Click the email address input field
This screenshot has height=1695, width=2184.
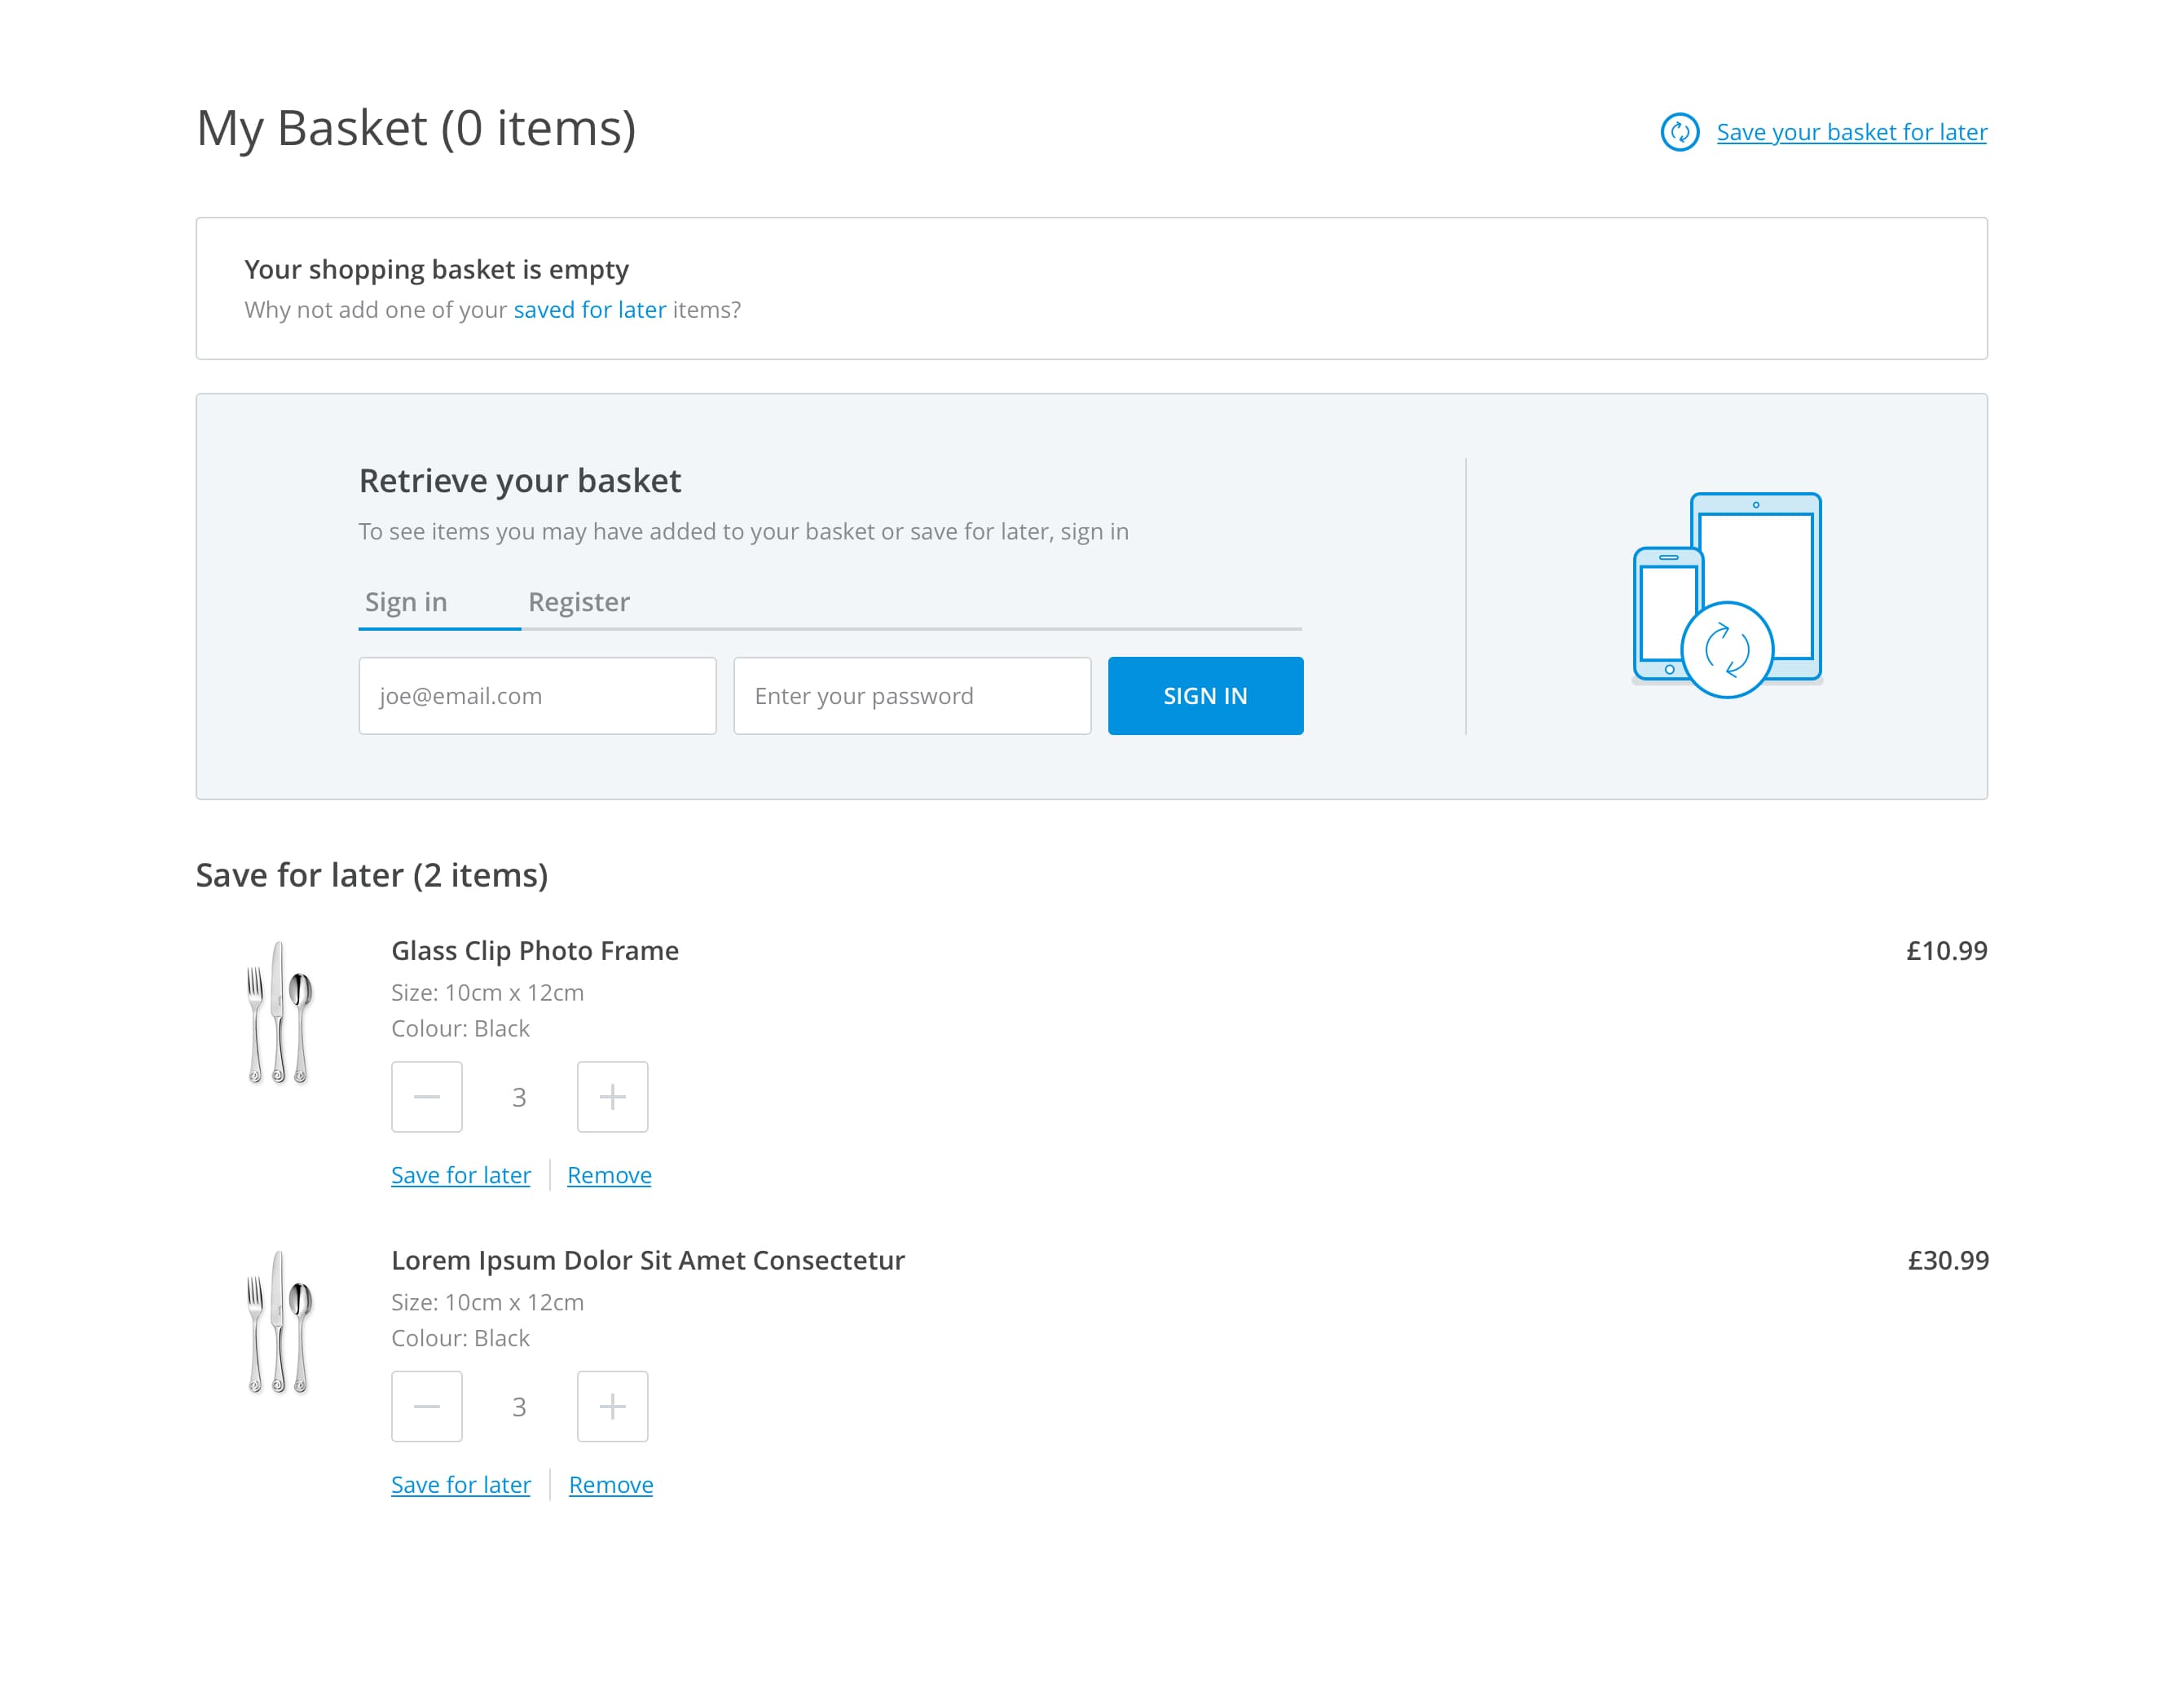pos(537,696)
